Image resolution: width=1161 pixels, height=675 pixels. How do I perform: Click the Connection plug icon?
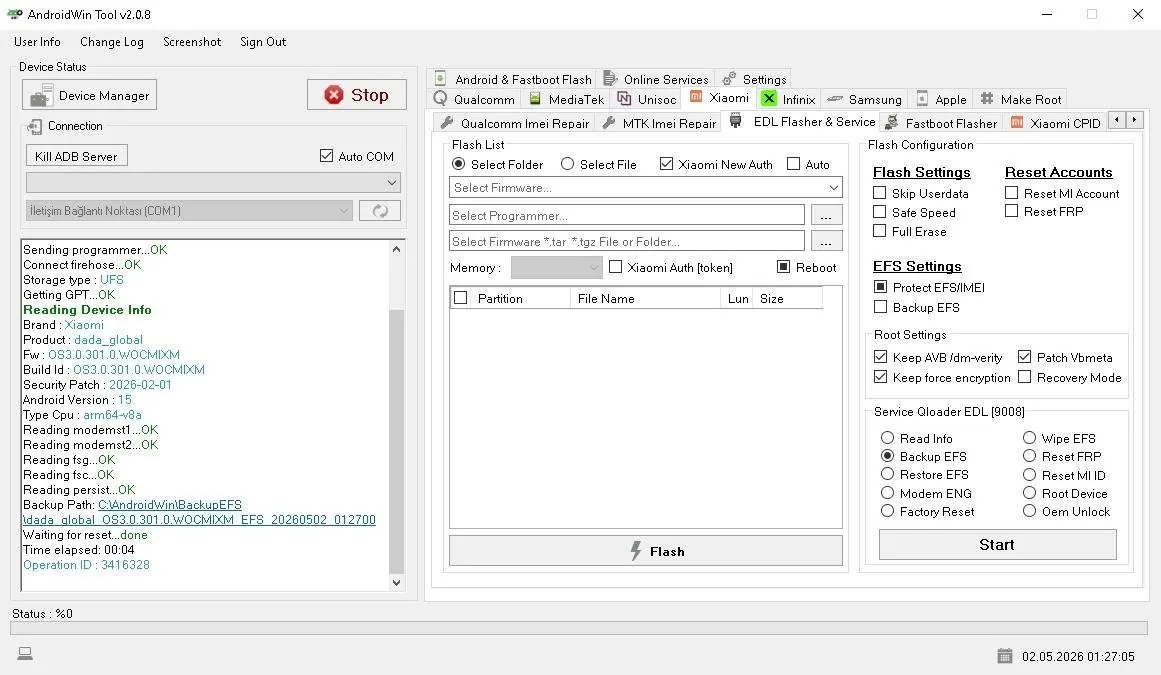click(x=34, y=127)
